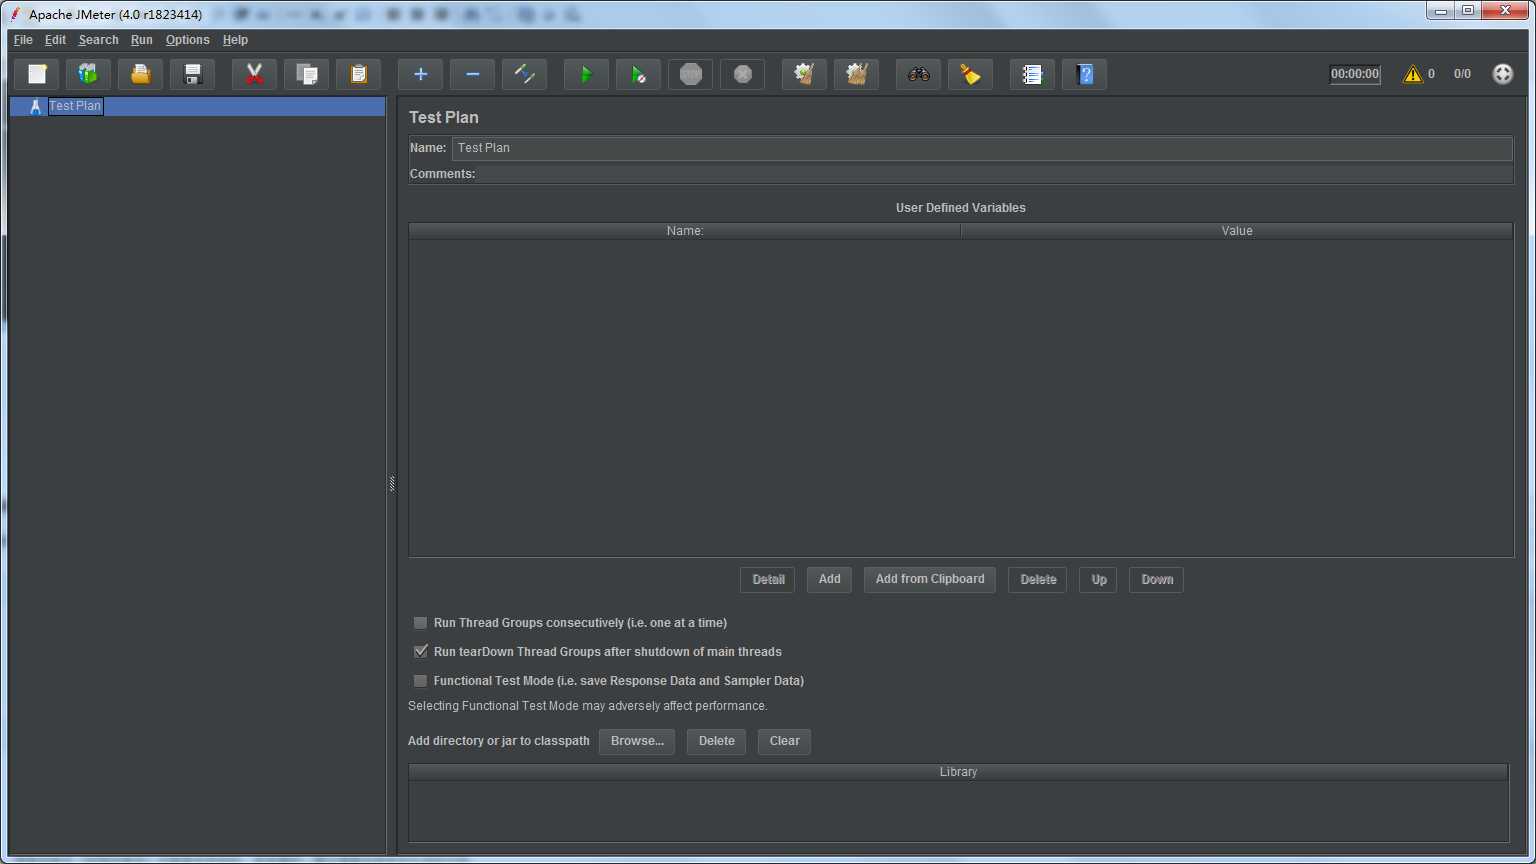Click the Toggle enable/disable icon
1536x864 pixels.
pyautogui.click(x=525, y=74)
